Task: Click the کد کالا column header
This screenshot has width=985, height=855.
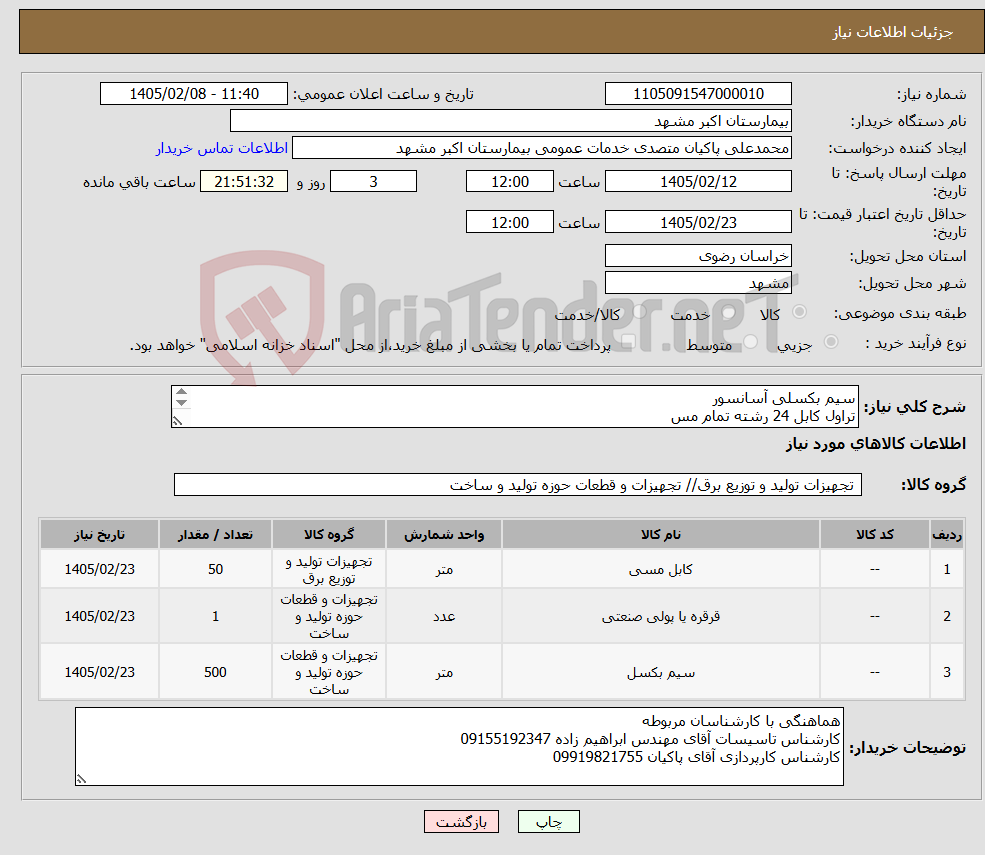Action: 875,535
